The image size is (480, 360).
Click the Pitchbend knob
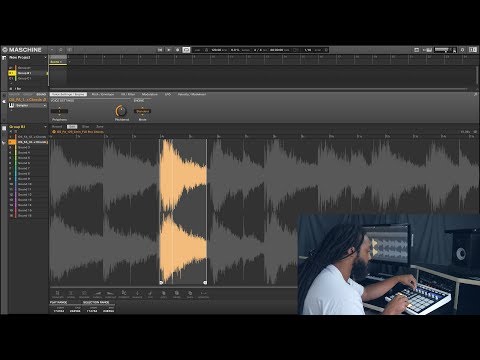point(121,111)
